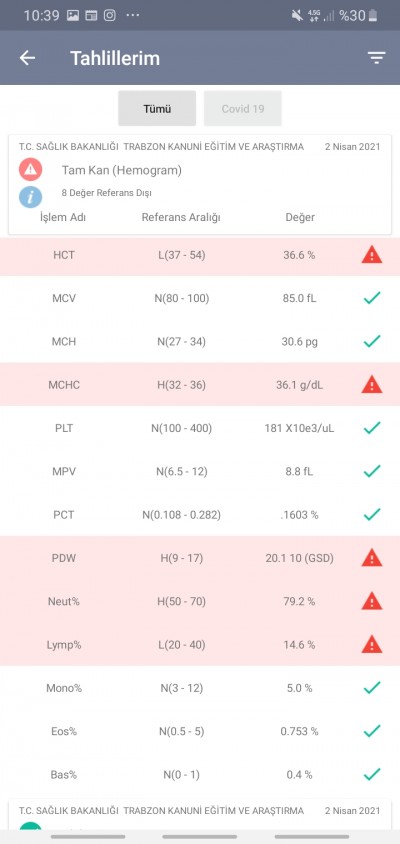Tap the back arrow in header
Screen dimensions: 400x844
(27, 58)
